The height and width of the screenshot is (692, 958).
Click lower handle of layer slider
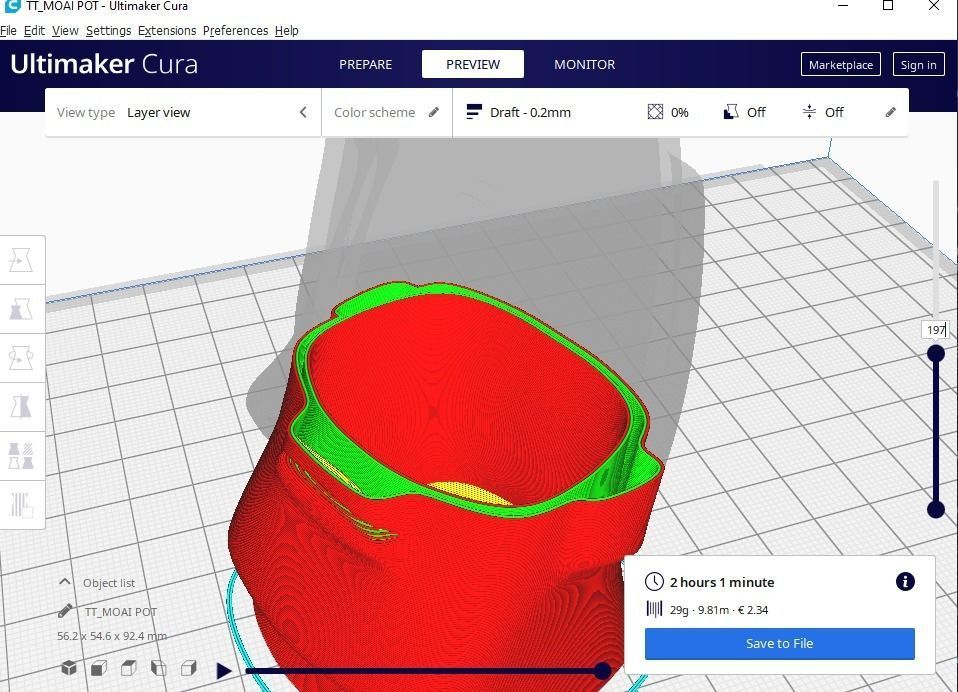click(935, 509)
